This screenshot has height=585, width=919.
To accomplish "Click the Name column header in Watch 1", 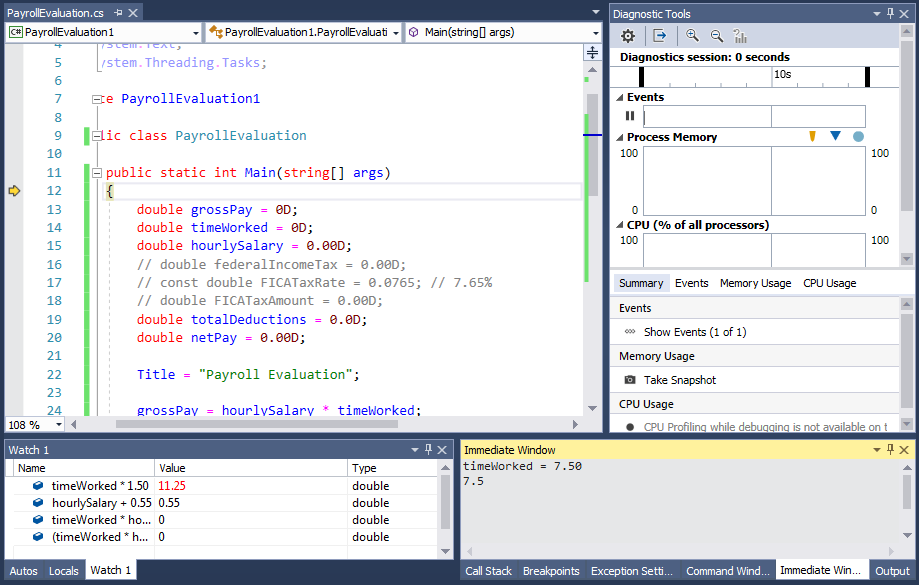I will point(84,468).
